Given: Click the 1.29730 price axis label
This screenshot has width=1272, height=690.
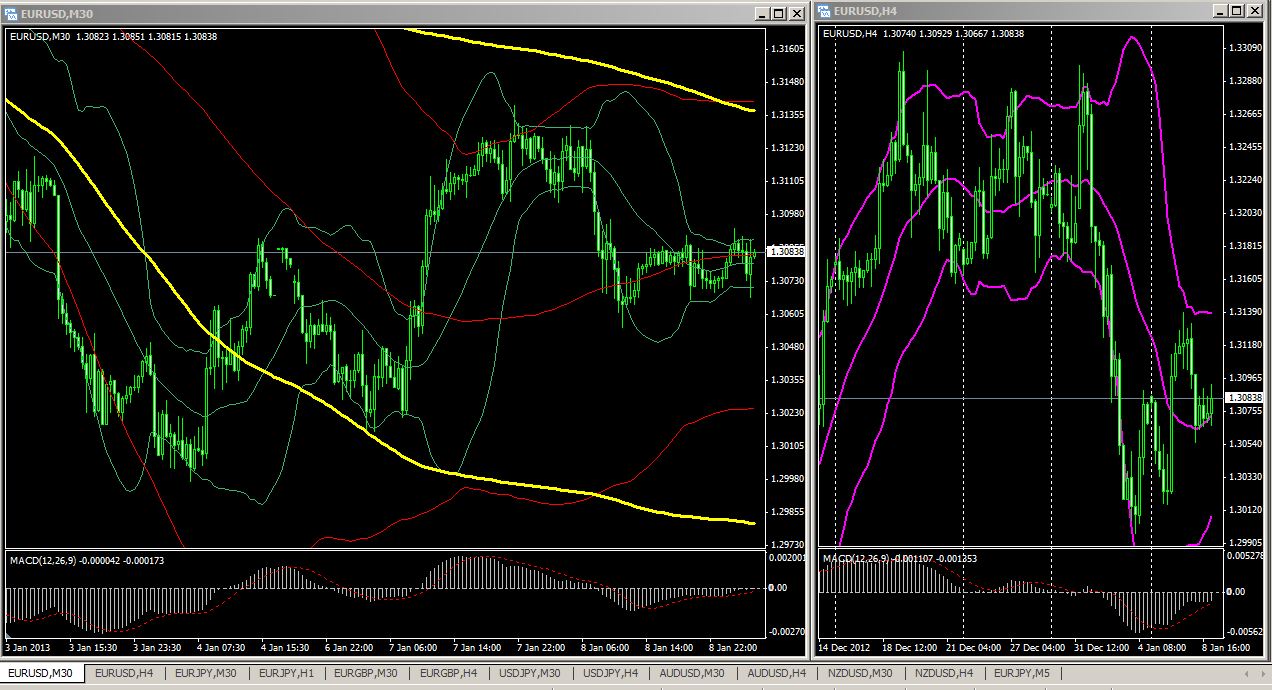Looking at the screenshot, I should click(x=787, y=545).
